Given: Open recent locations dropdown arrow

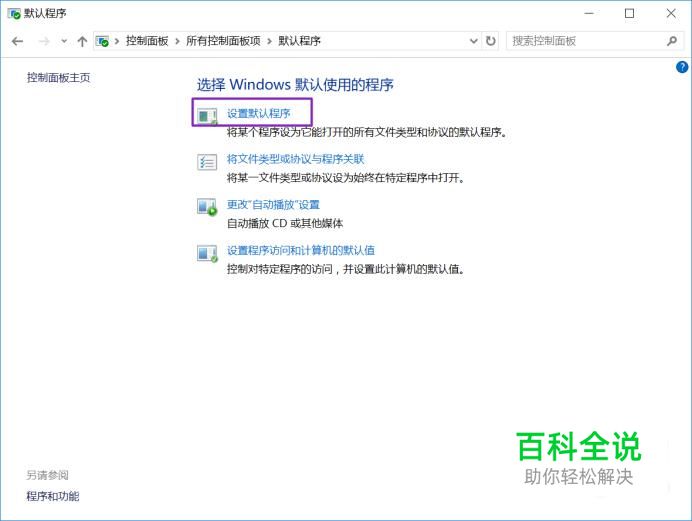Looking at the screenshot, I should pos(64,41).
